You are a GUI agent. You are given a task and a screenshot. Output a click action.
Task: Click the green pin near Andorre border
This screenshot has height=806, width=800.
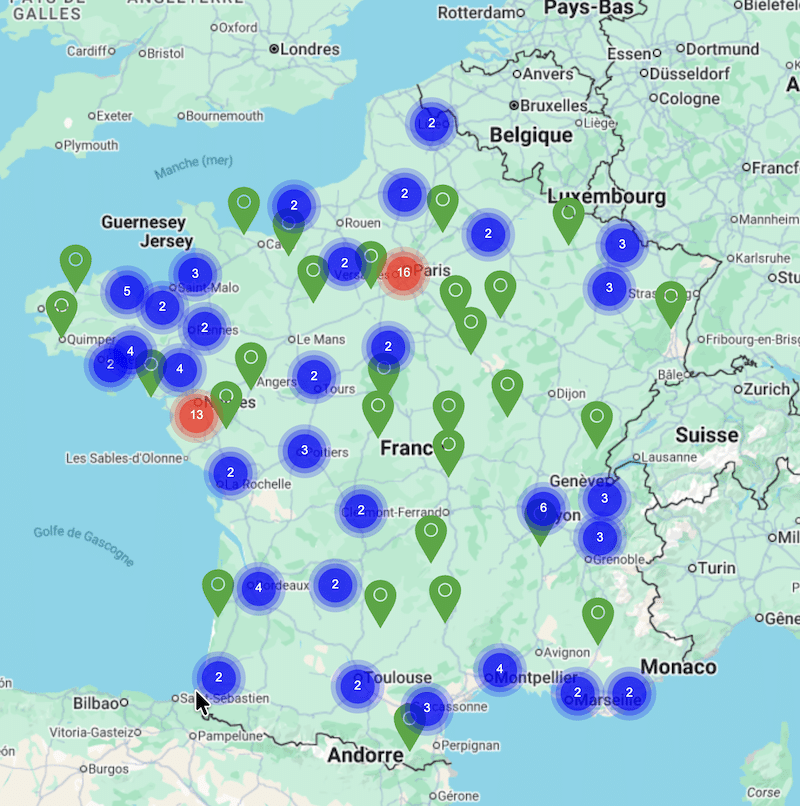[409, 722]
